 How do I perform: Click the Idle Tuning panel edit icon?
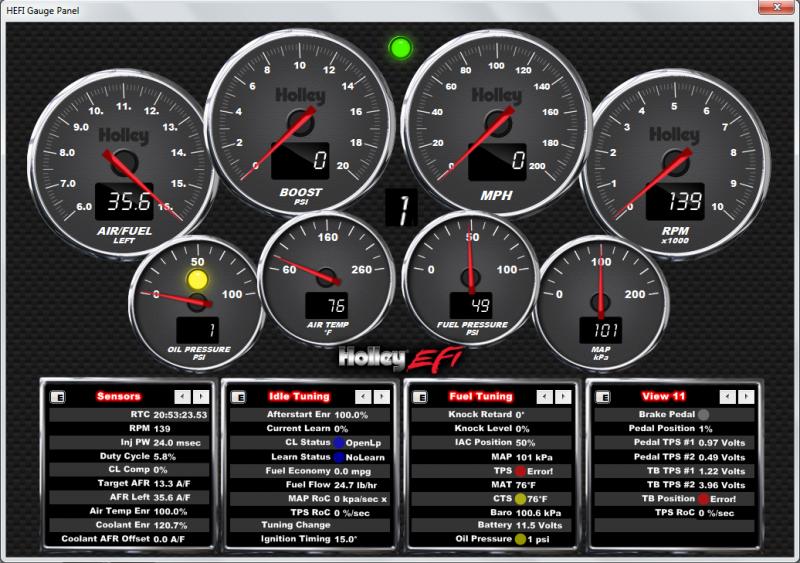pos(238,397)
